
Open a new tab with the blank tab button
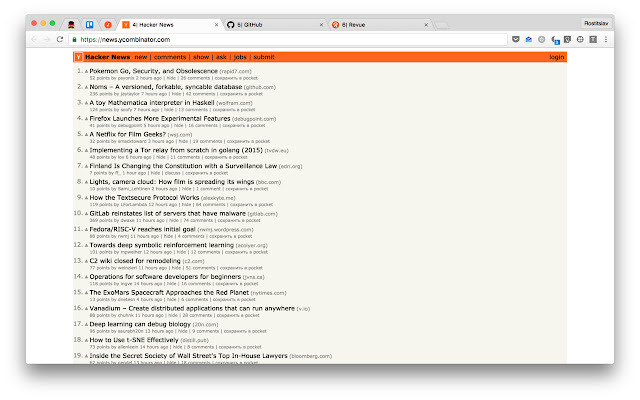pyautogui.click(x=441, y=25)
